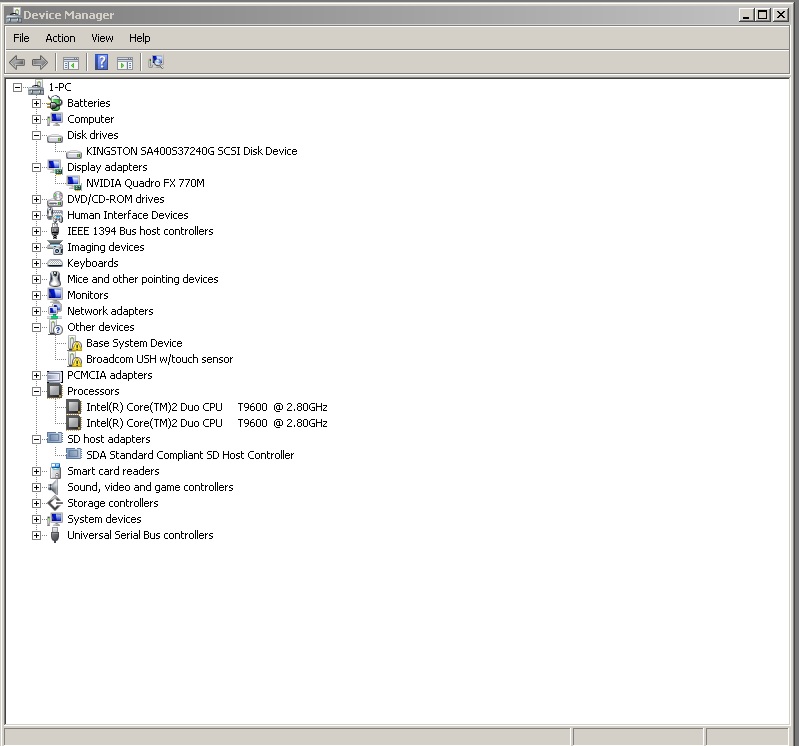Click the Imaging devices camera icon
799x746 pixels.
pyautogui.click(x=55, y=247)
